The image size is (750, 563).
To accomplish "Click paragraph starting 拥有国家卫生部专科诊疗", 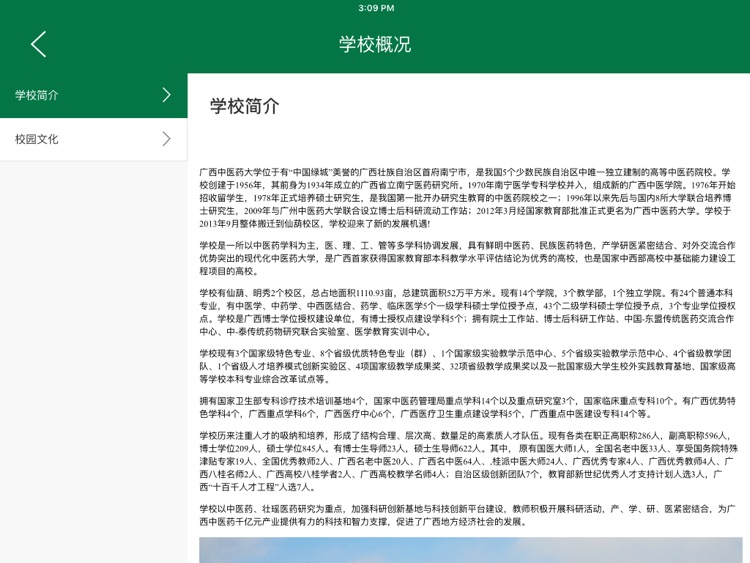I will coord(467,408).
